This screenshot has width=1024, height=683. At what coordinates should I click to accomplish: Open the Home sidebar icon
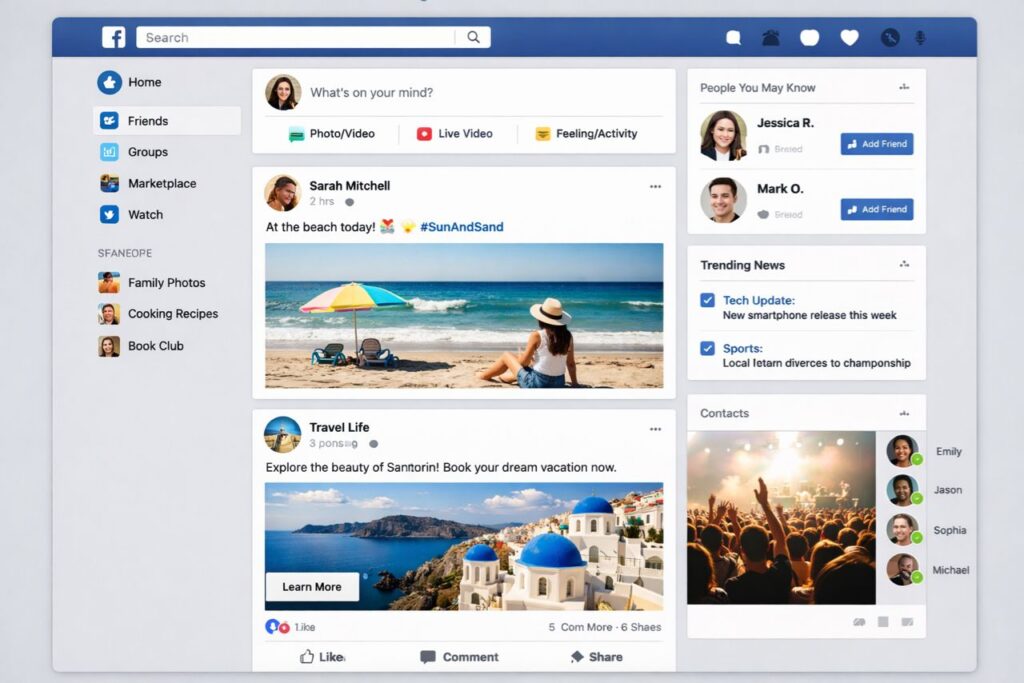(109, 82)
